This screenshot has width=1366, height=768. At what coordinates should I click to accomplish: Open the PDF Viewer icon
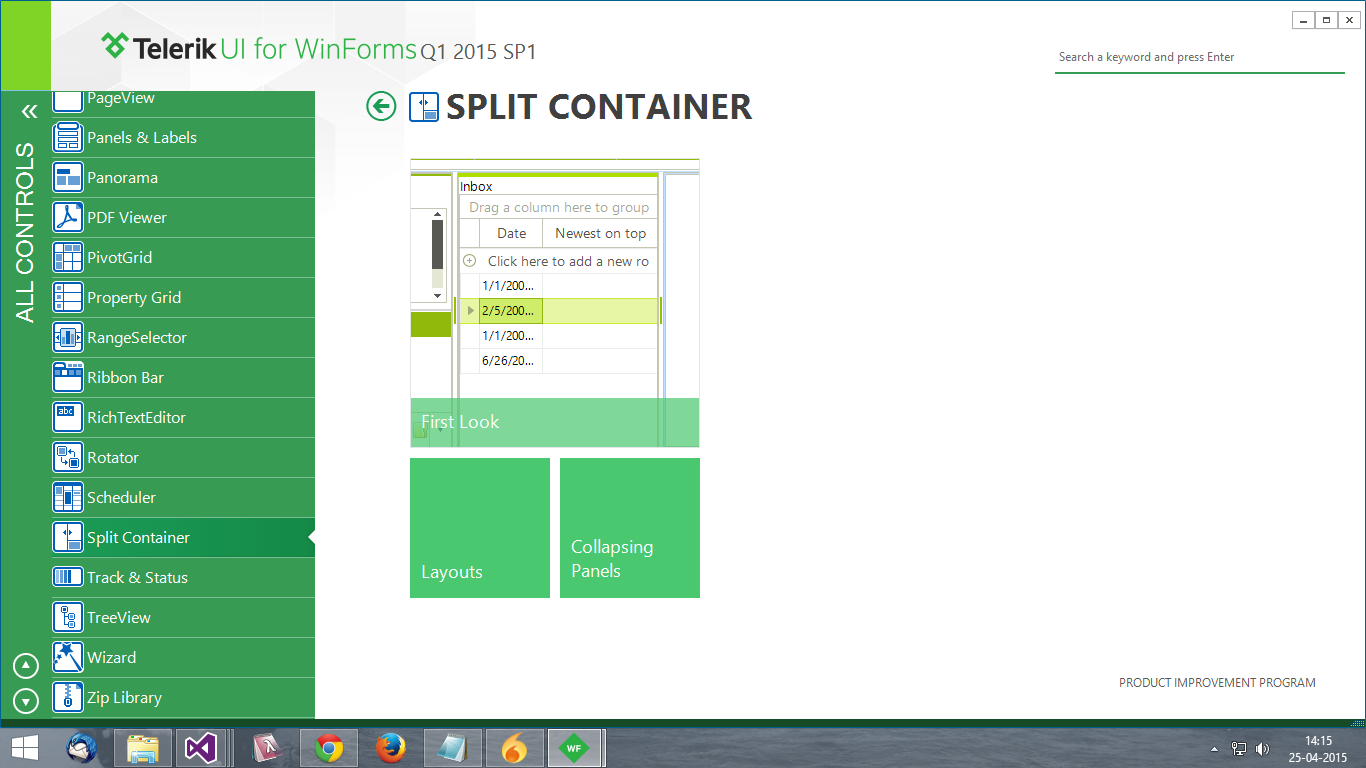(68, 217)
